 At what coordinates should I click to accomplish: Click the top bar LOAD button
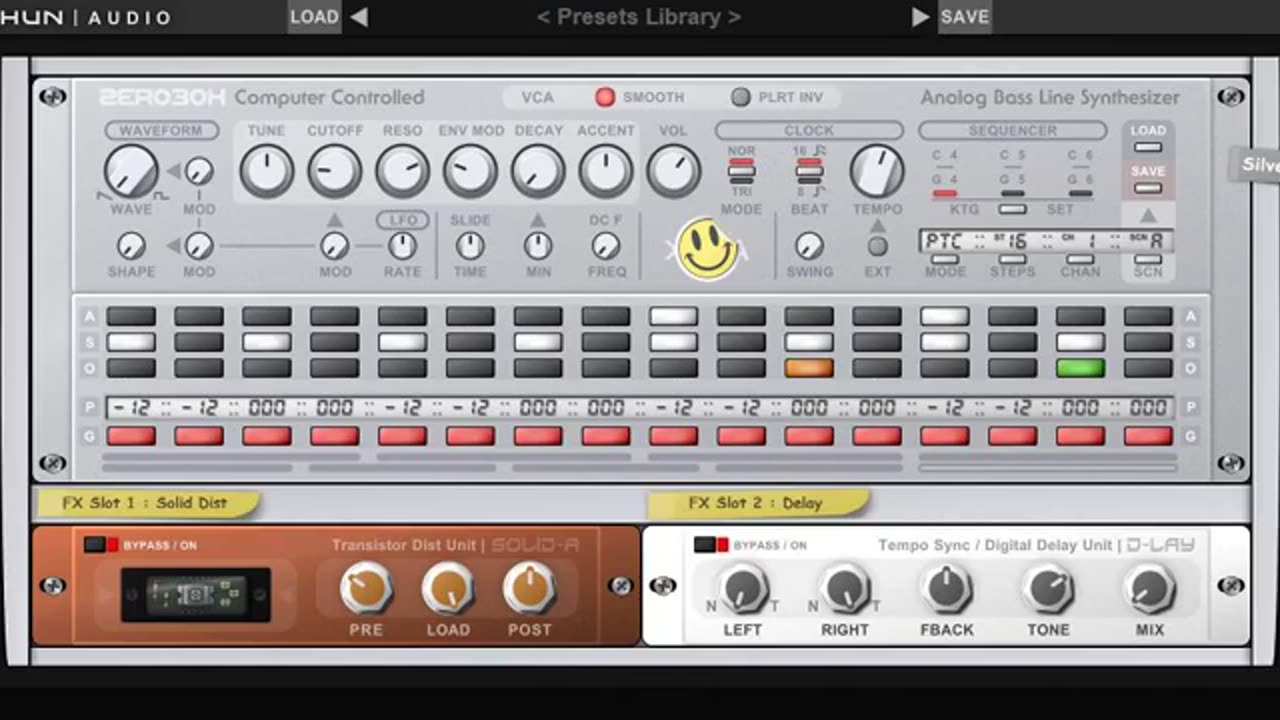click(314, 17)
